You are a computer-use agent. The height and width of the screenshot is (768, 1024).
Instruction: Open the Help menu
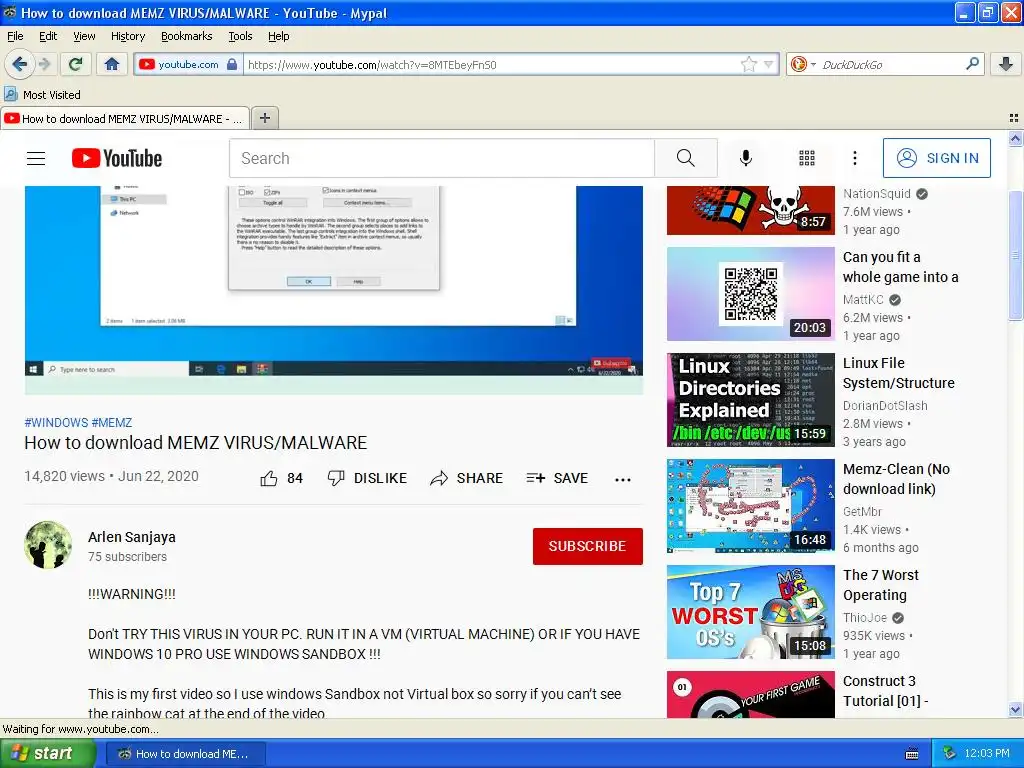(x=279, y=36)
